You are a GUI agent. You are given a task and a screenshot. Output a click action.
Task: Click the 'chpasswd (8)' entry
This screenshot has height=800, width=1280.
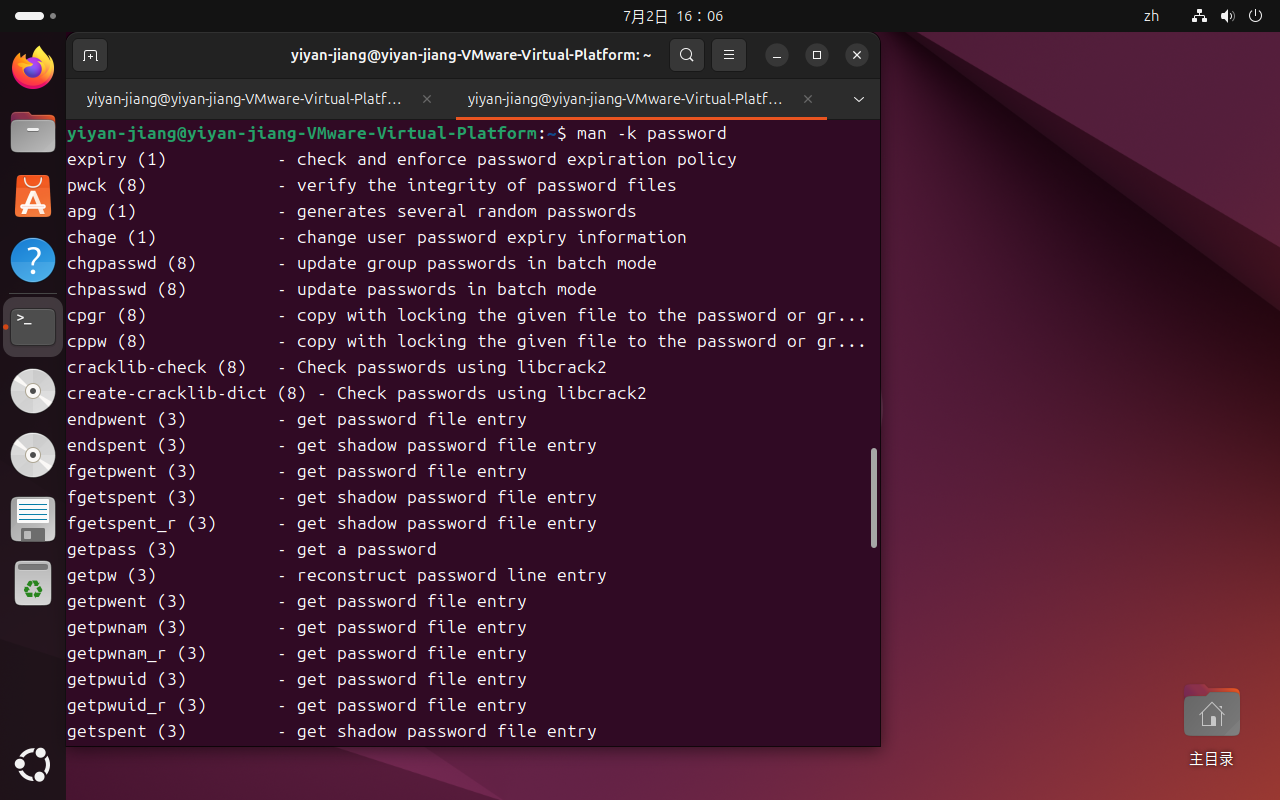(x=127, y=289)
